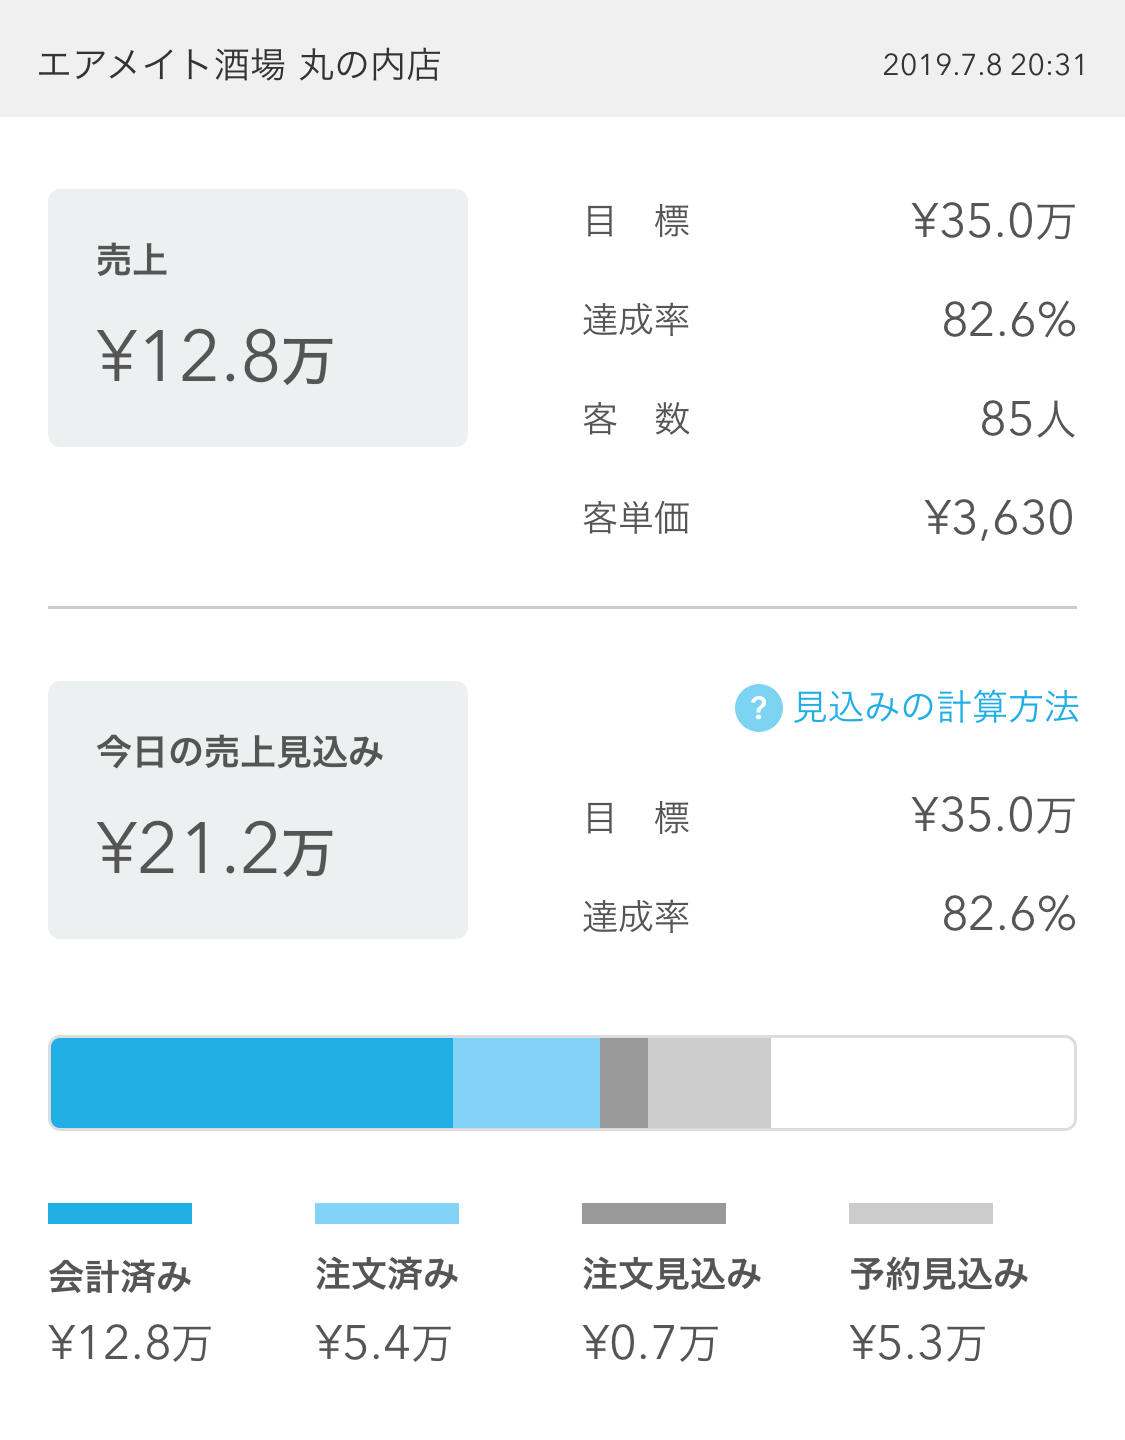Click the 客単価 ¥3,630 value
This screenshot has width=1125, height=1440.
click(999, 518)
